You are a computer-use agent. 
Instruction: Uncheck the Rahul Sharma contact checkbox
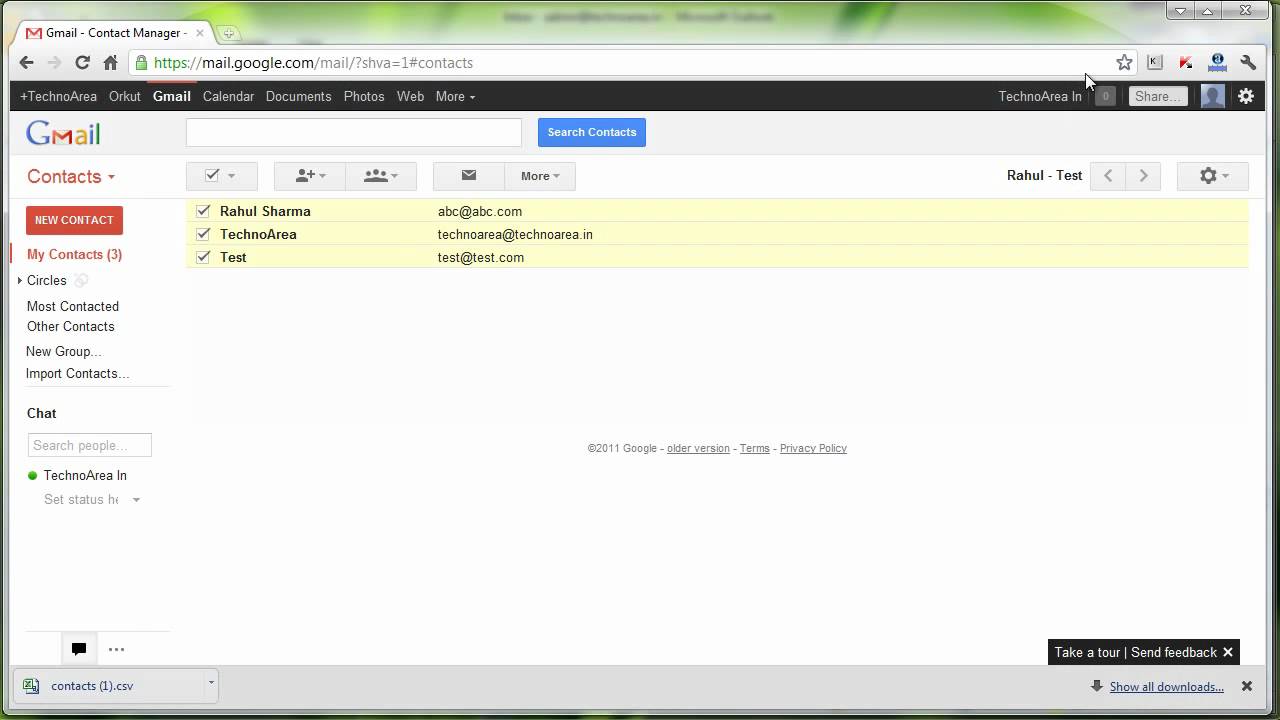(x=203, y=211)
